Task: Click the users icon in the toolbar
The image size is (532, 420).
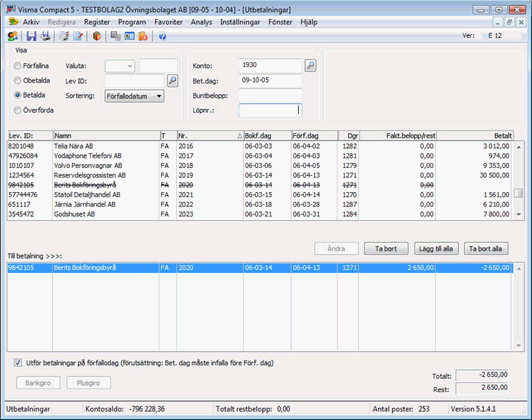Action: pyautogui.click(x=13, y=36)
